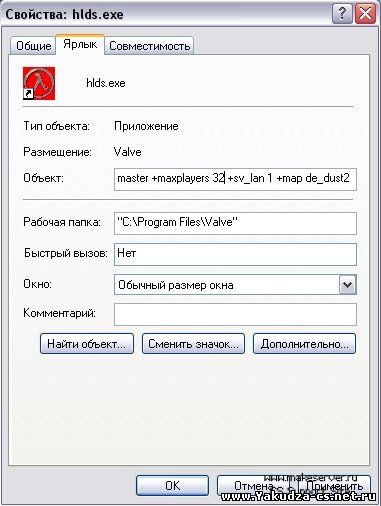Image resolution: width=381 pixels, height=506 pixels.
Task: Click the Окно dropdown arrow button
Action: click(348, 284)
